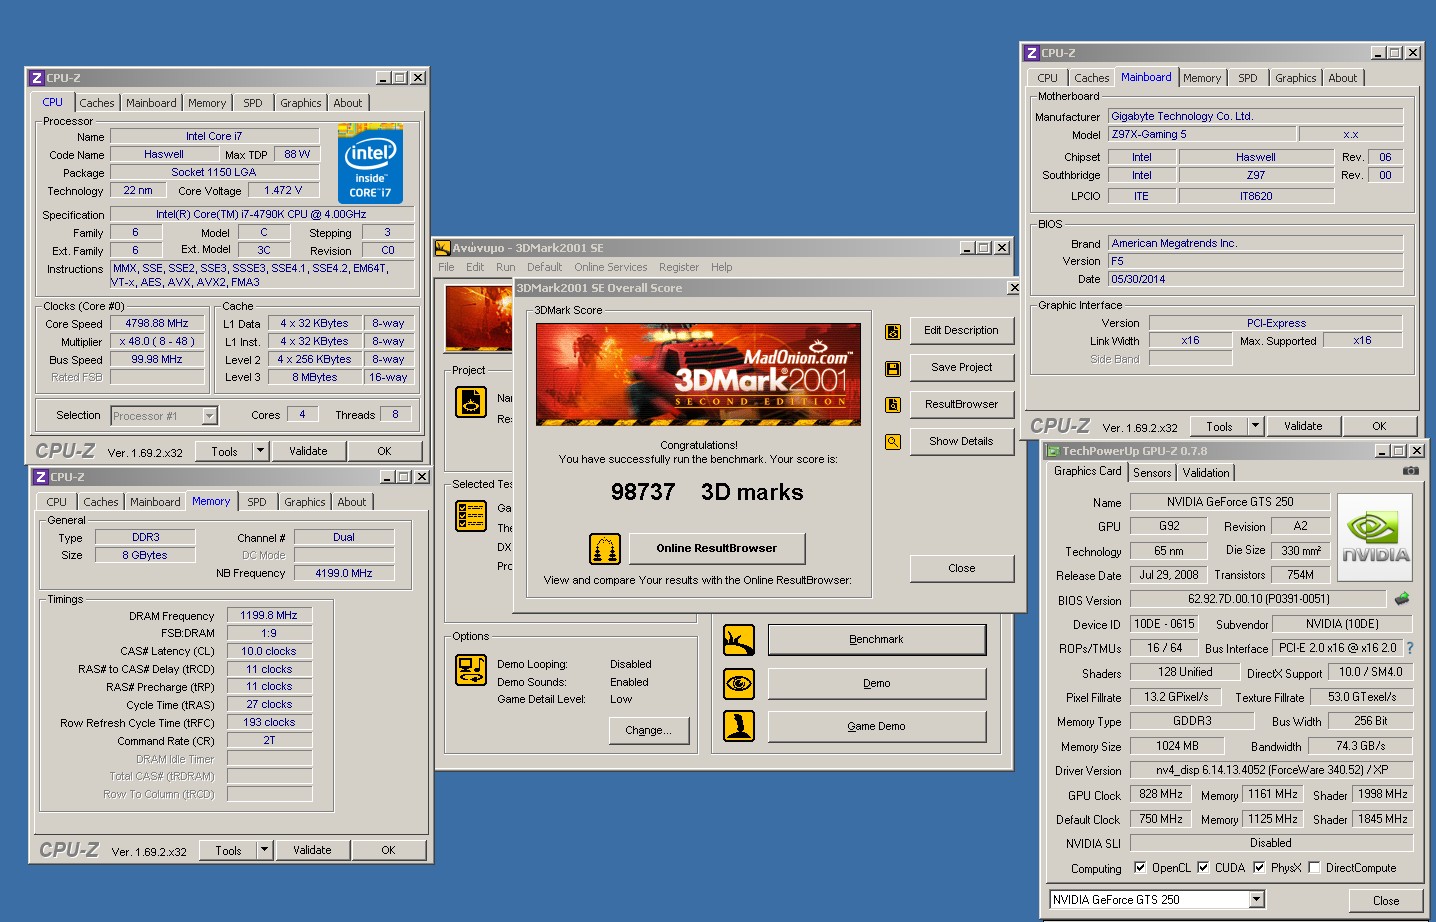
Task: Open the Online Services menu in 3DMark
Action: 611,268
